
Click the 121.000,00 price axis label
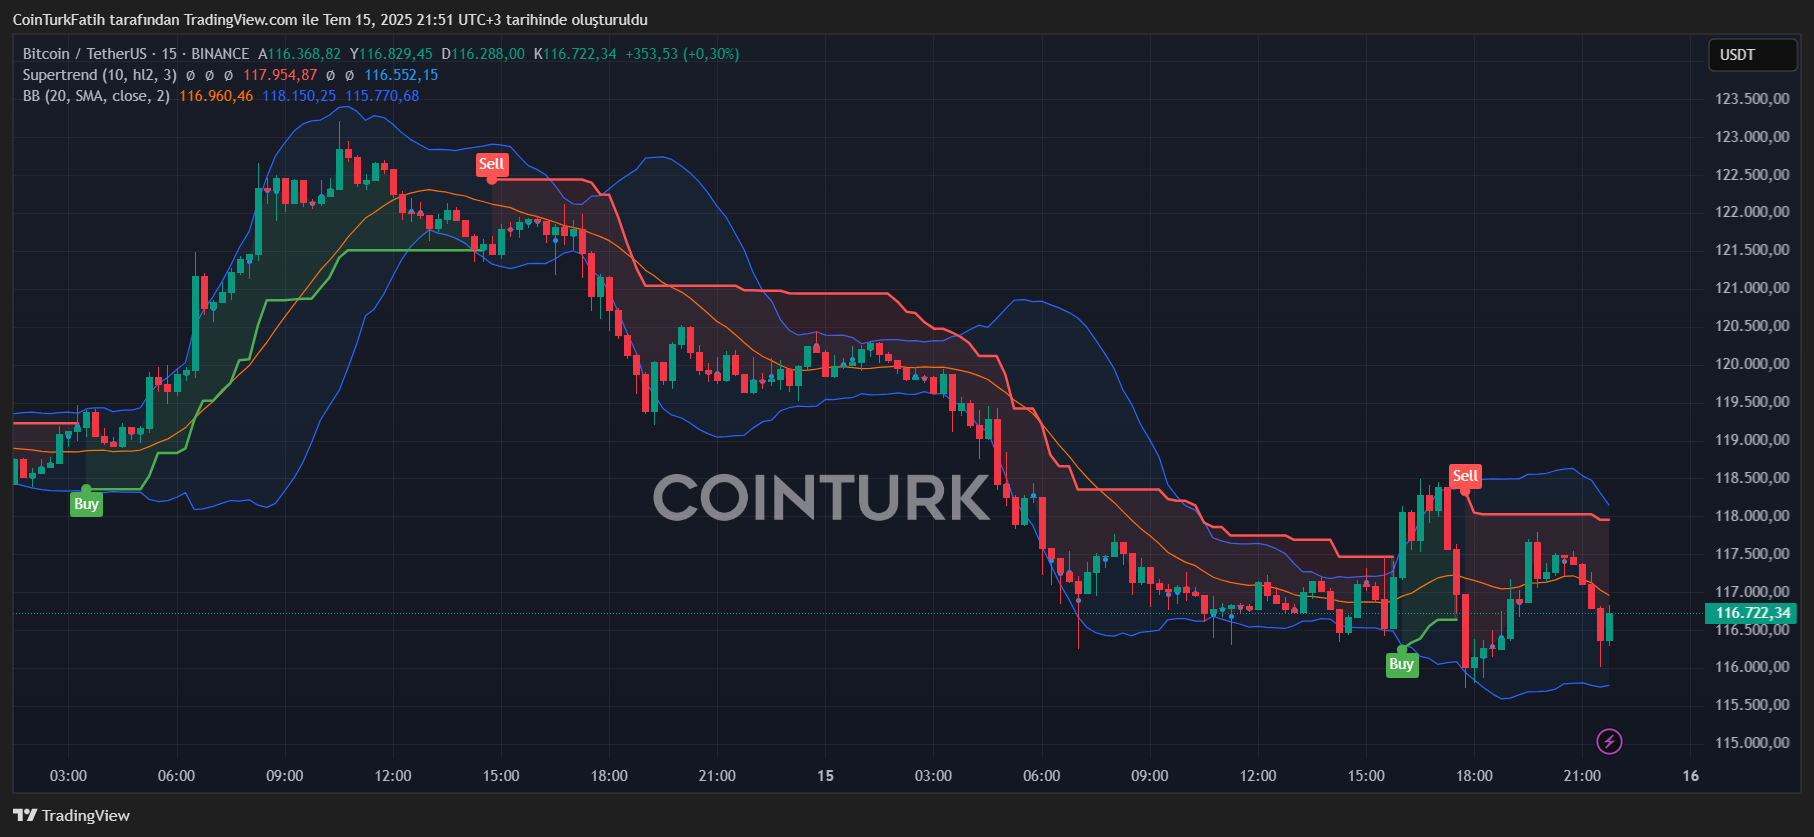(1752, 288)
